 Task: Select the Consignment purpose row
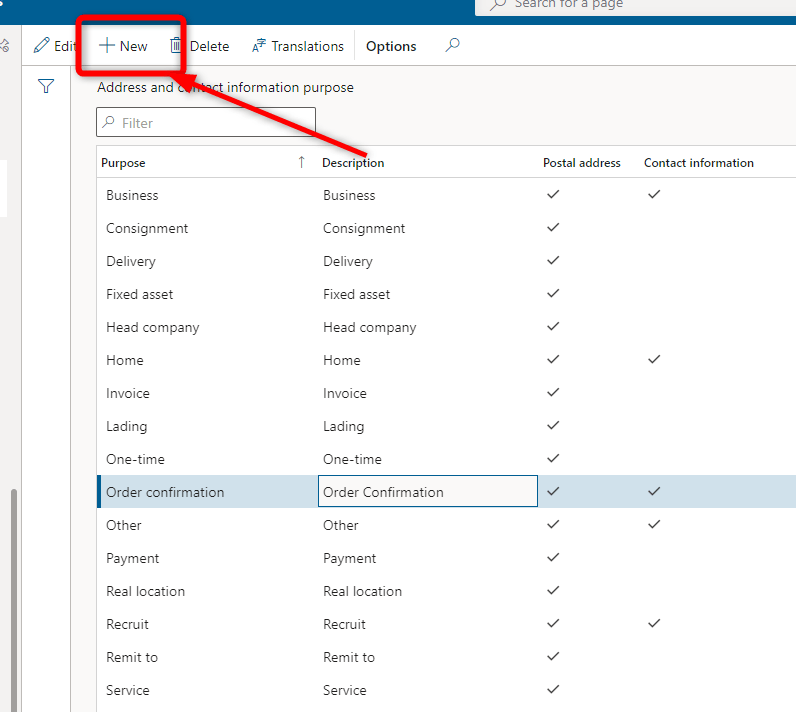[147, 228]
